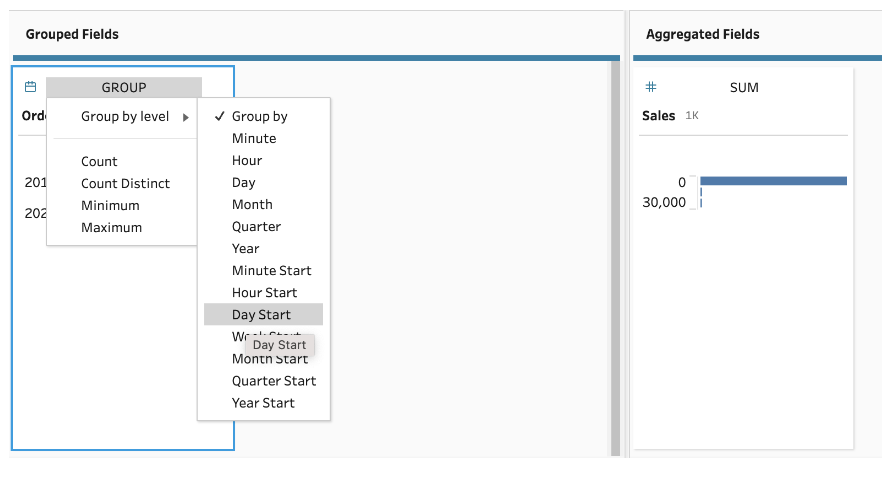Screen dimensions: 887x492
Task: Click the Sales histogram bar
Action: click(x=772, y=181)
